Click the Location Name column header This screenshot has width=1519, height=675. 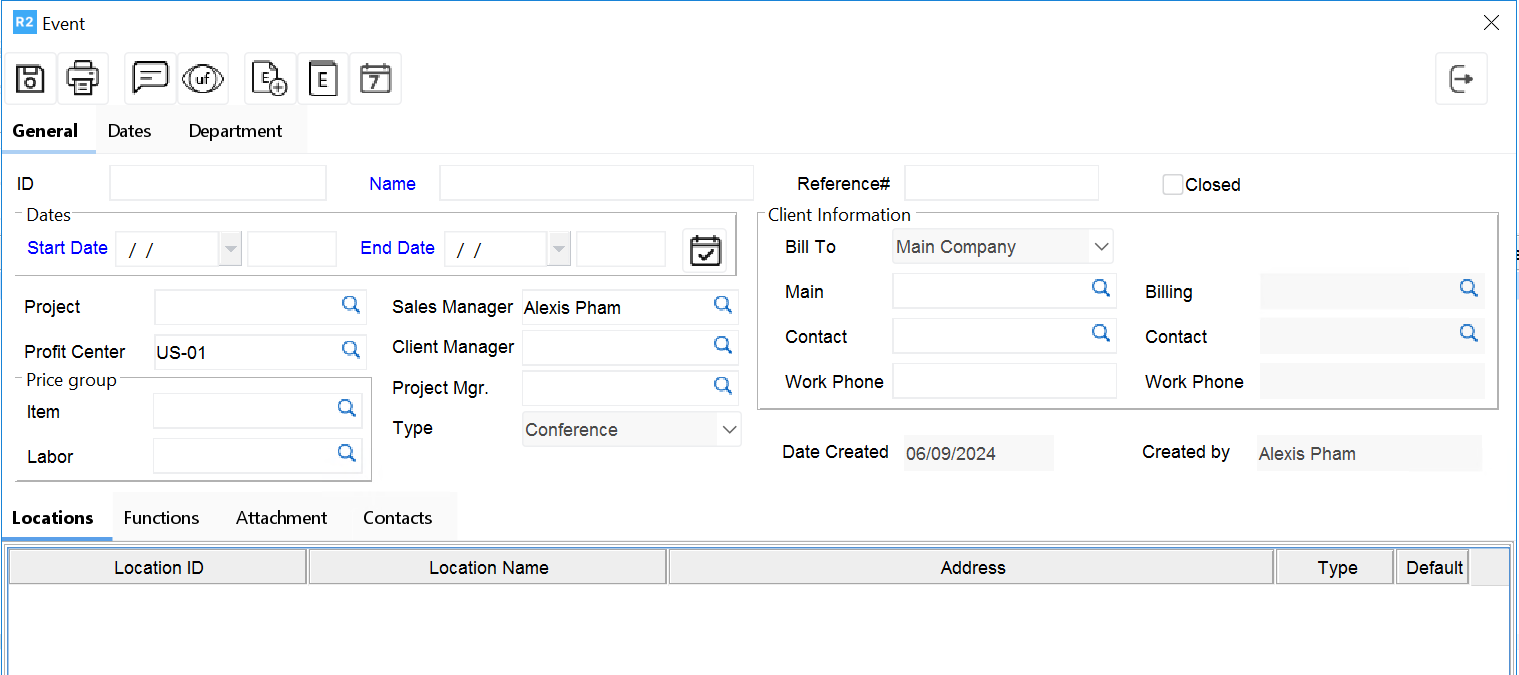[x=488, y=568]
